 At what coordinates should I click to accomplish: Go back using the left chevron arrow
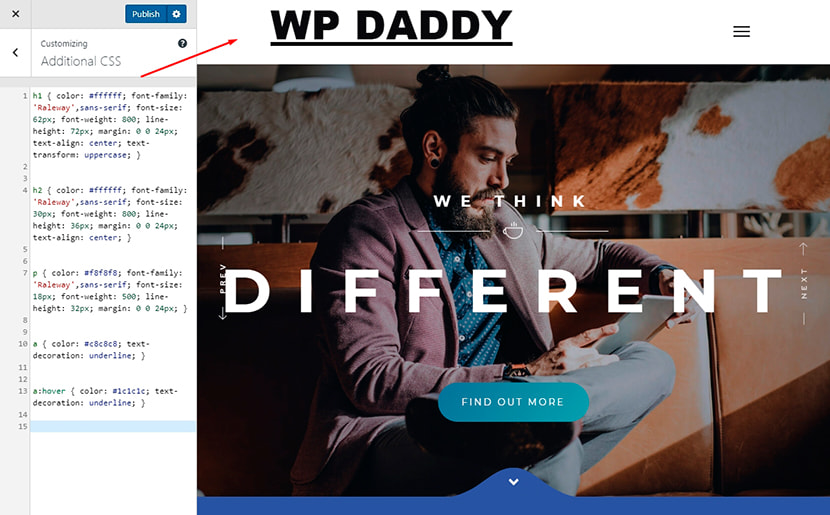click(15, 52)
